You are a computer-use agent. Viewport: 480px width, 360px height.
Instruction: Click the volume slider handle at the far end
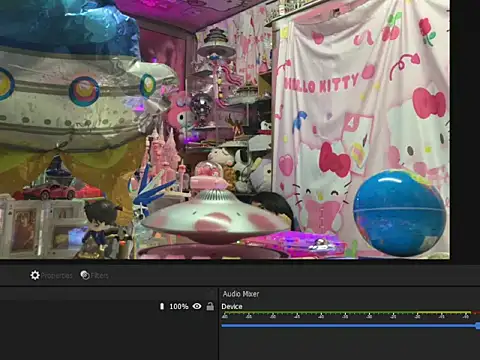(x=478, y=326)
